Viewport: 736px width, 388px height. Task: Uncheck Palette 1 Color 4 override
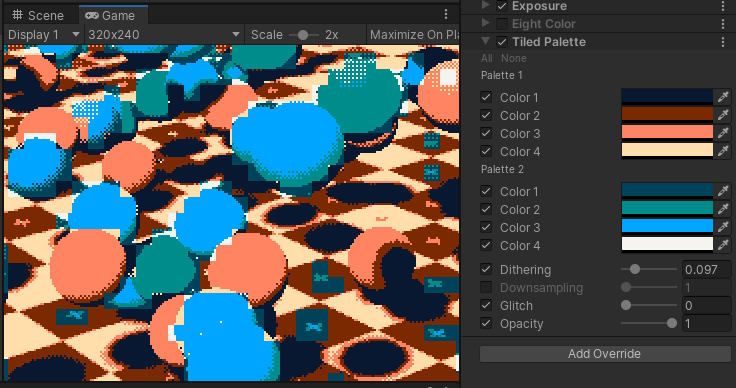point(486,151)
